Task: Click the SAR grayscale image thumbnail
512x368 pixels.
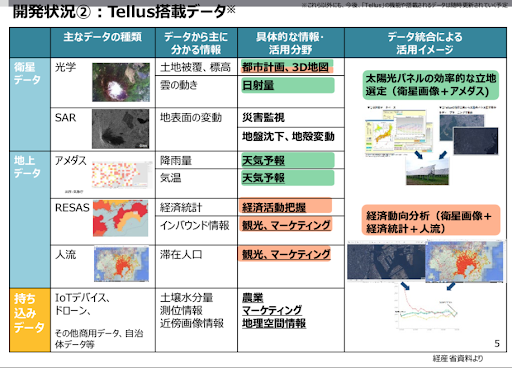Action: [x=121, y=129]
